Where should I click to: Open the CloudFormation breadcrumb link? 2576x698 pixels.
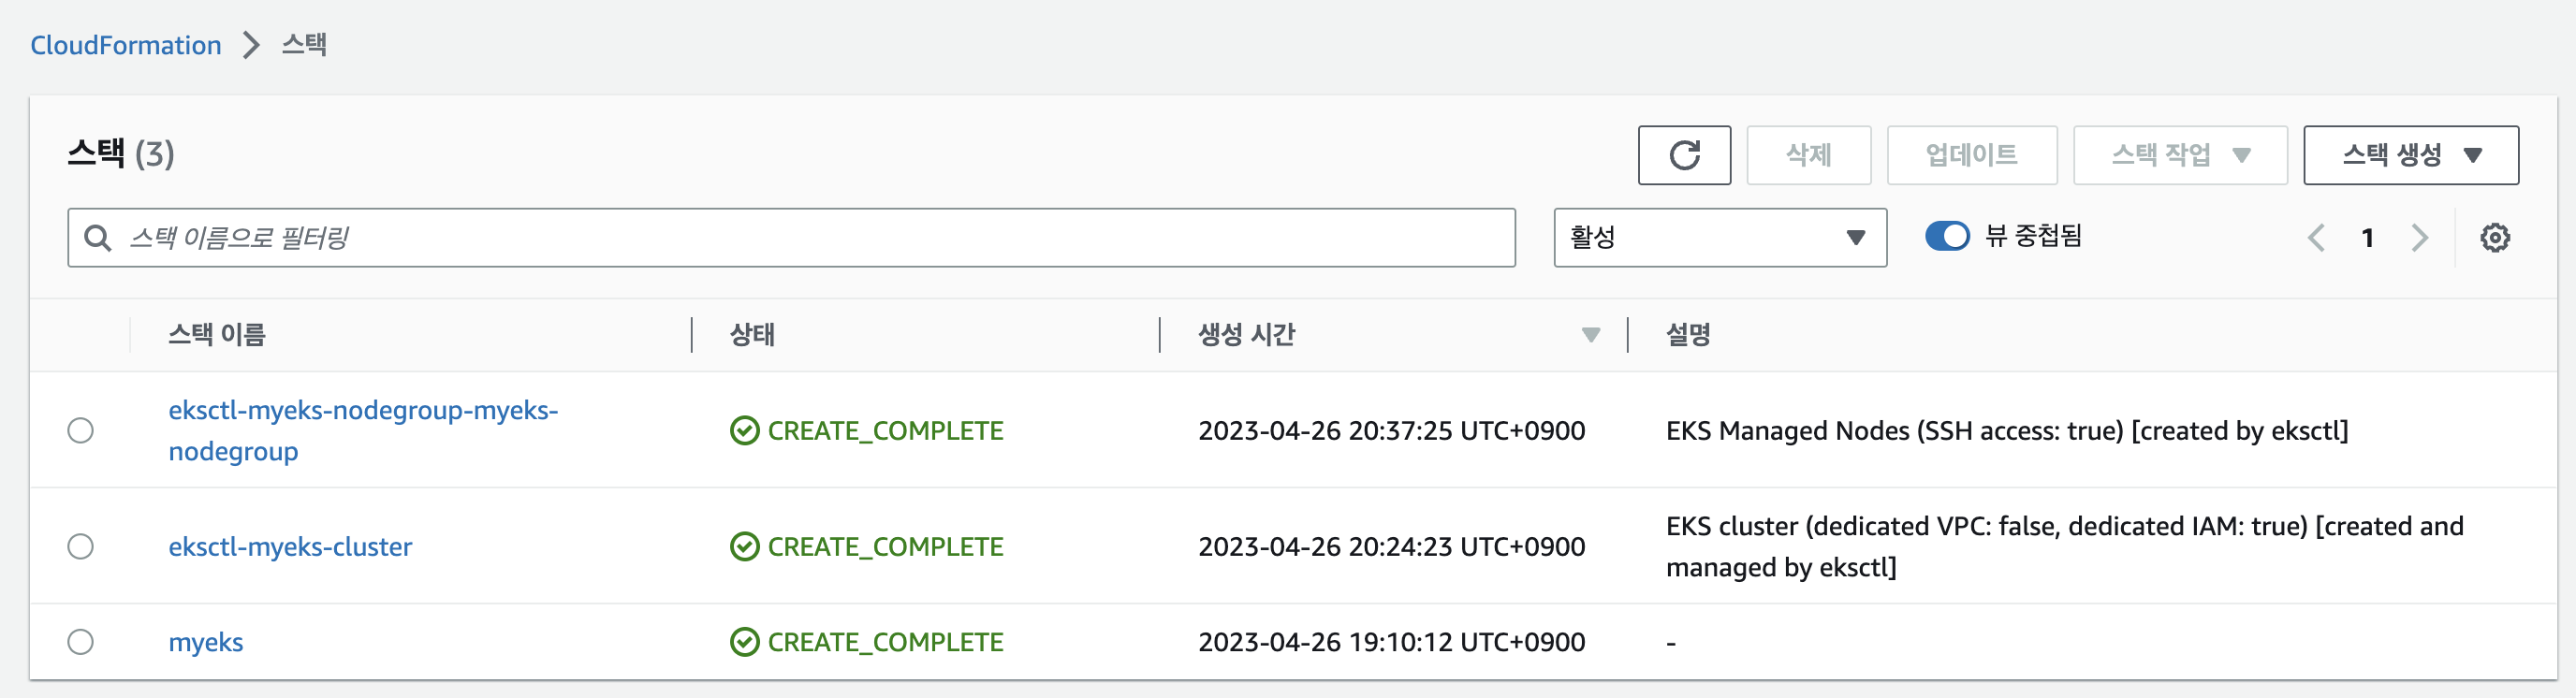(x=126, y=45)
